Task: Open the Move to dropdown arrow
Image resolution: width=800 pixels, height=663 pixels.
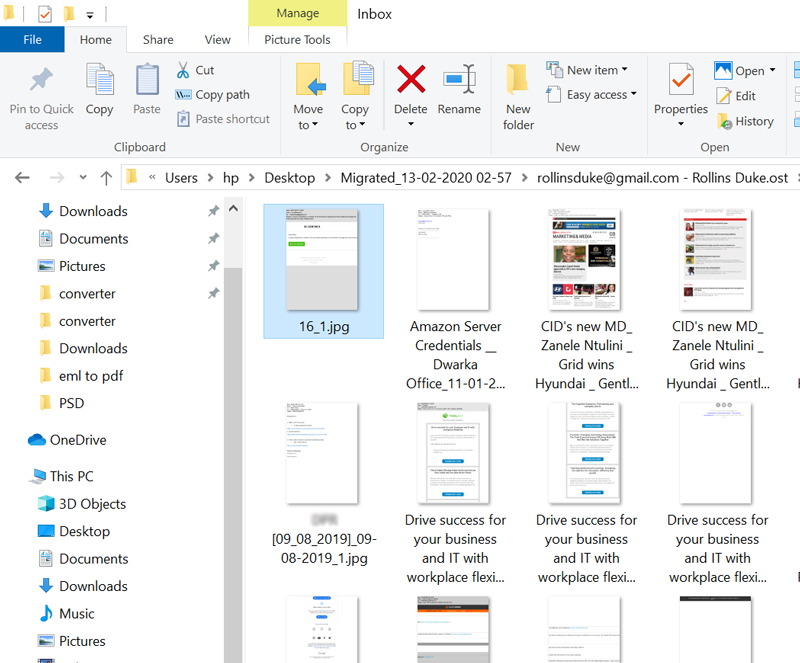Action: coord(315,125)
